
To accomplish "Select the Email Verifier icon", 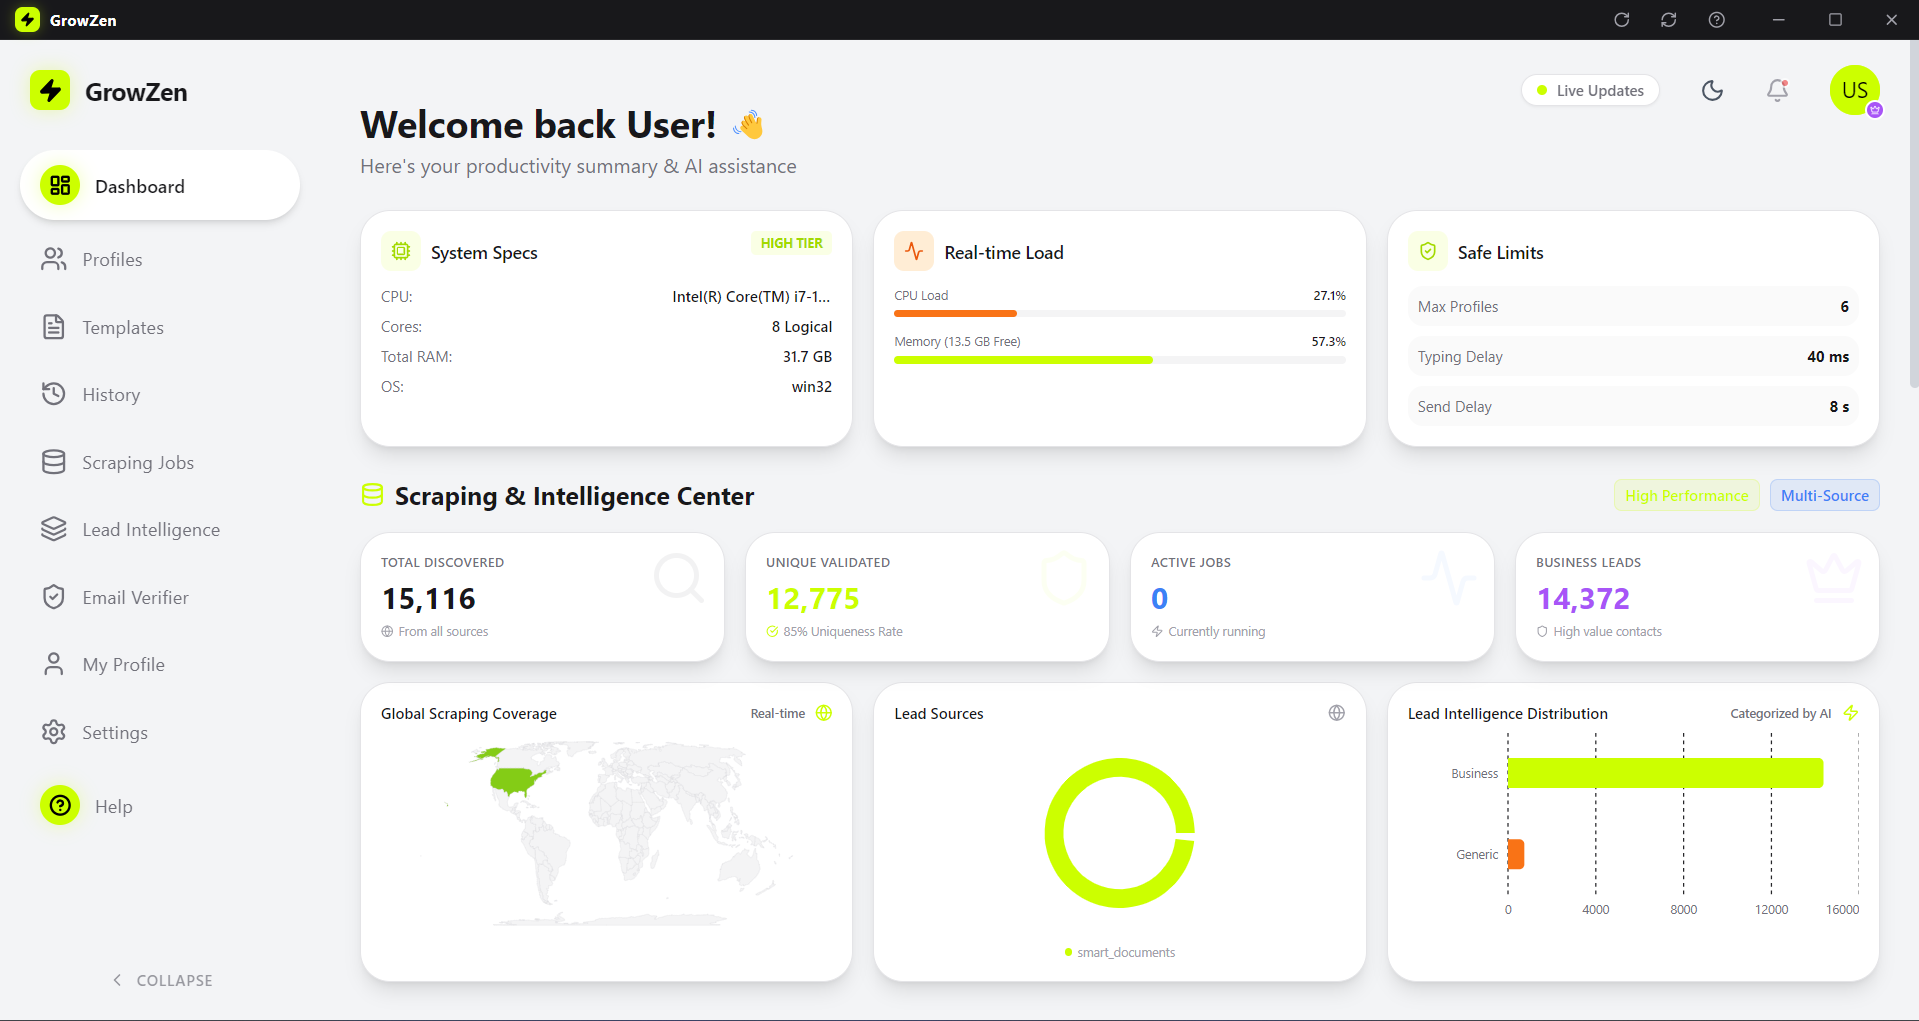I will (55, 597).
